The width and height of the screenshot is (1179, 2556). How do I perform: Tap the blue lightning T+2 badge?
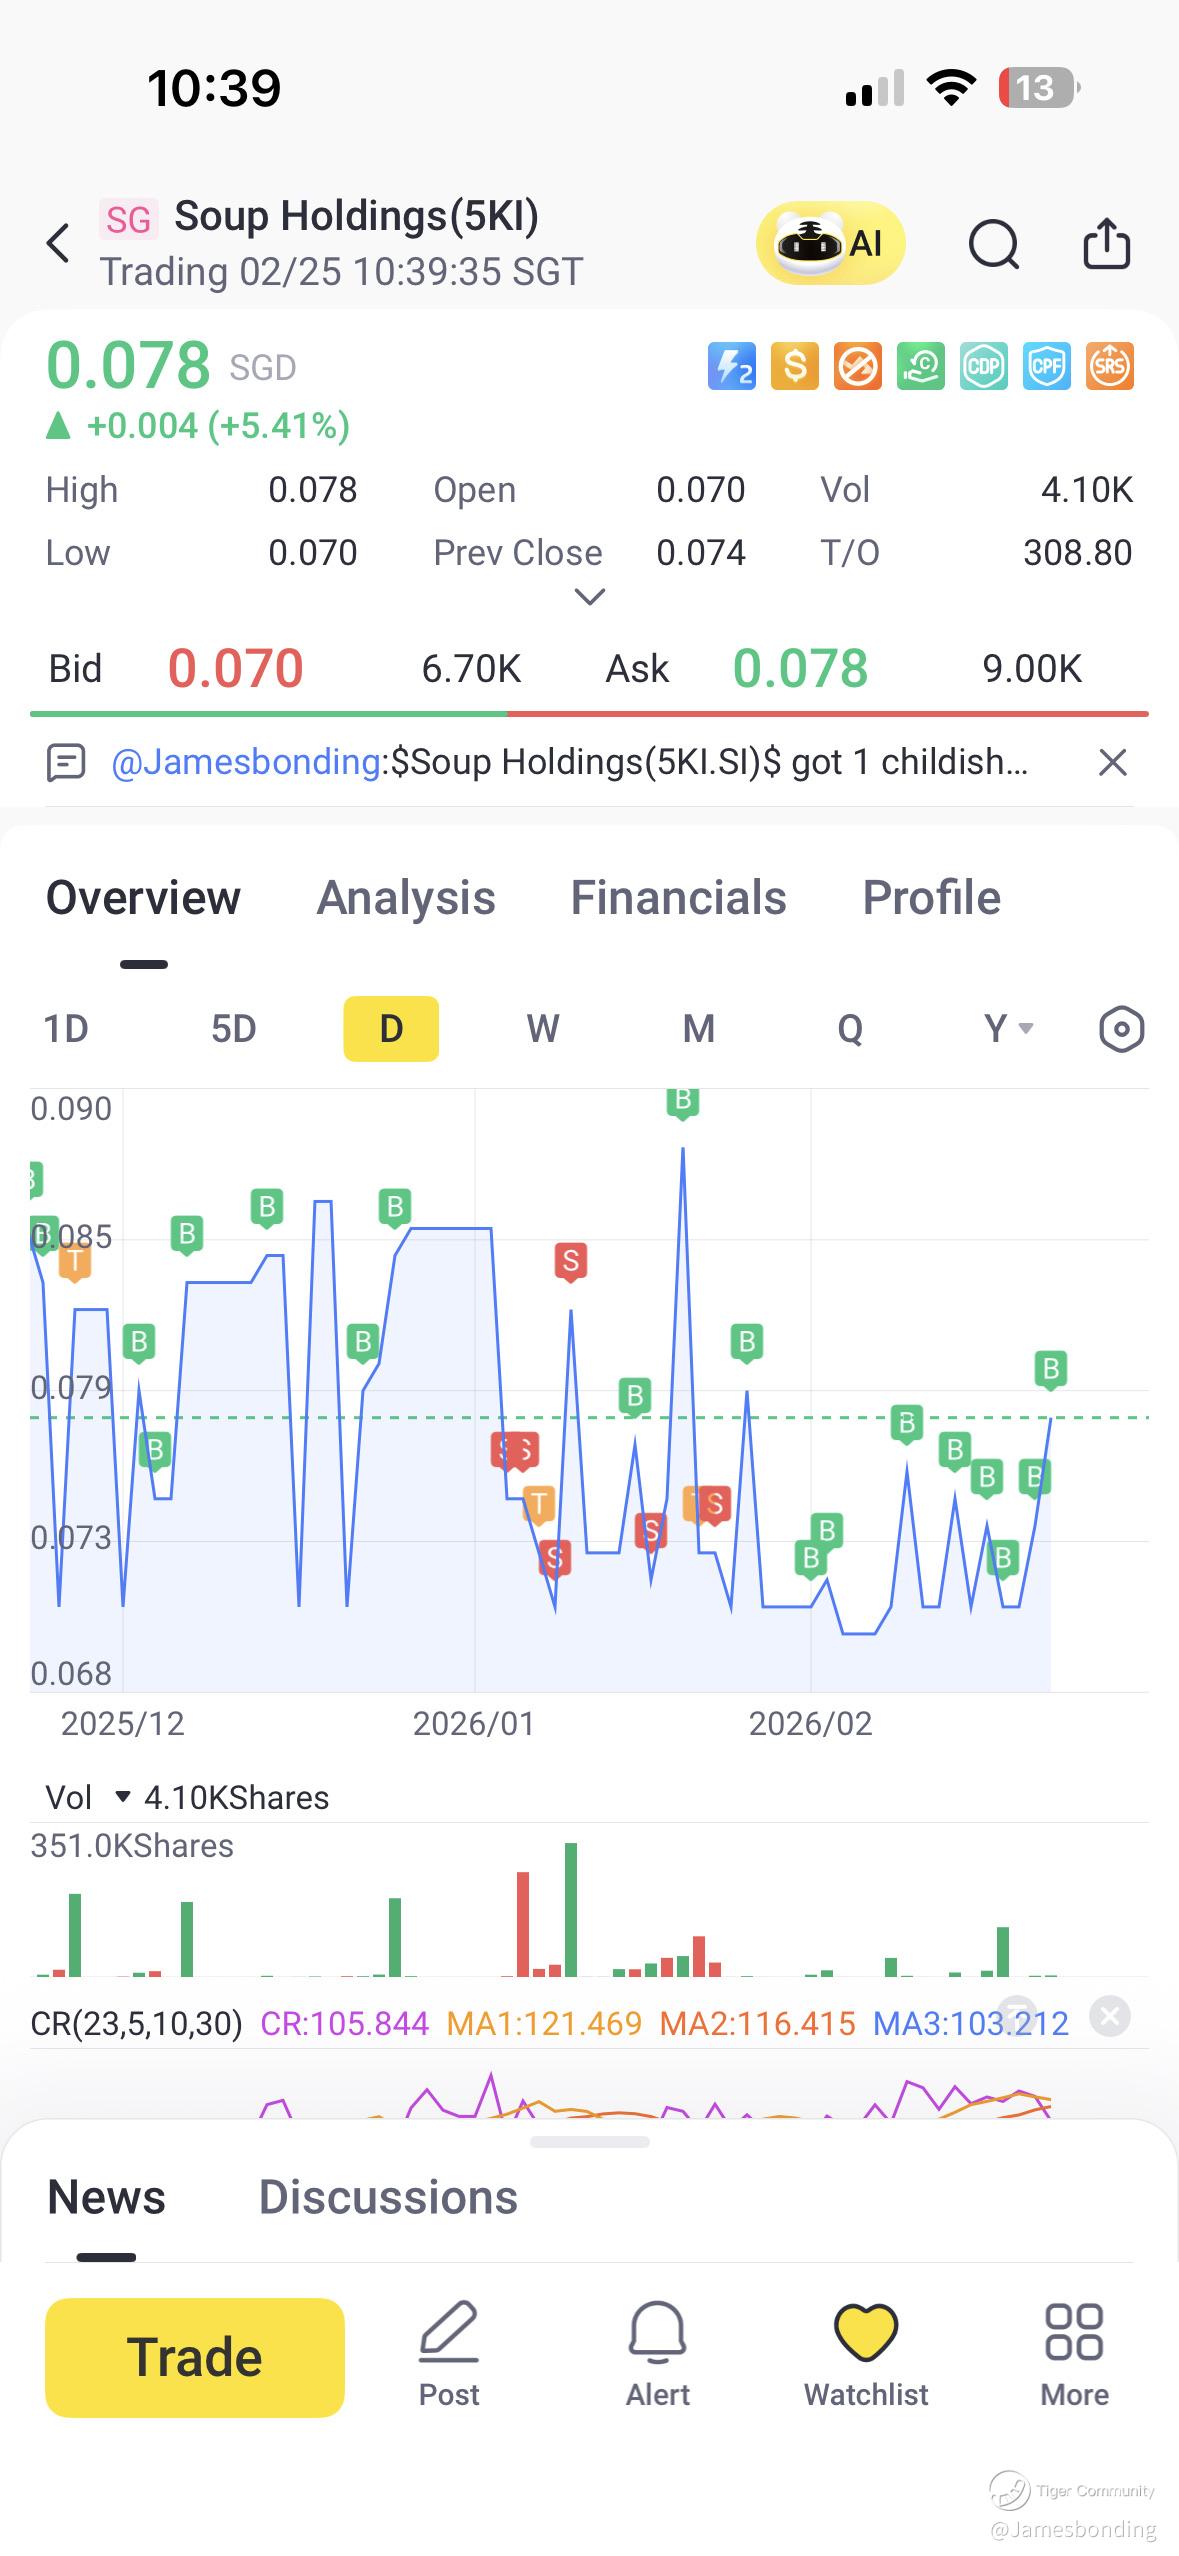pyautogui.click(x=732, y=366)
